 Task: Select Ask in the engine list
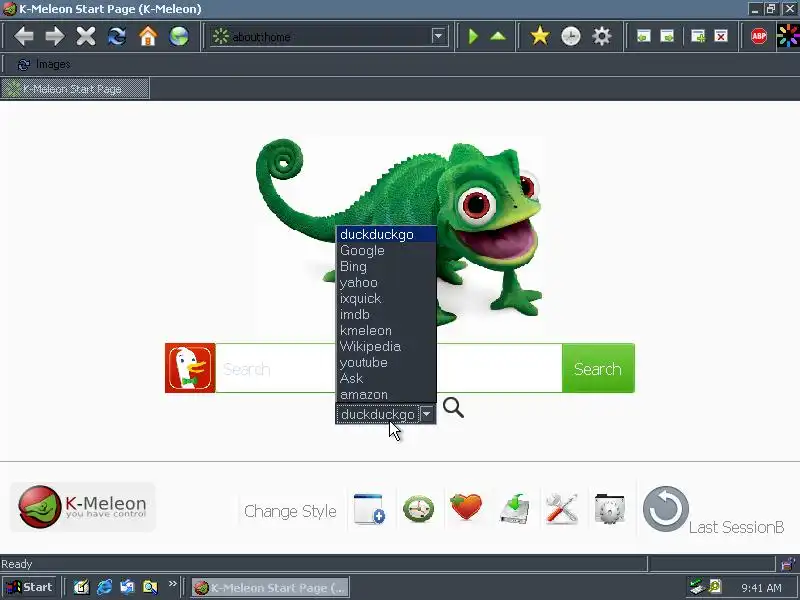click(x=386, y=379)
